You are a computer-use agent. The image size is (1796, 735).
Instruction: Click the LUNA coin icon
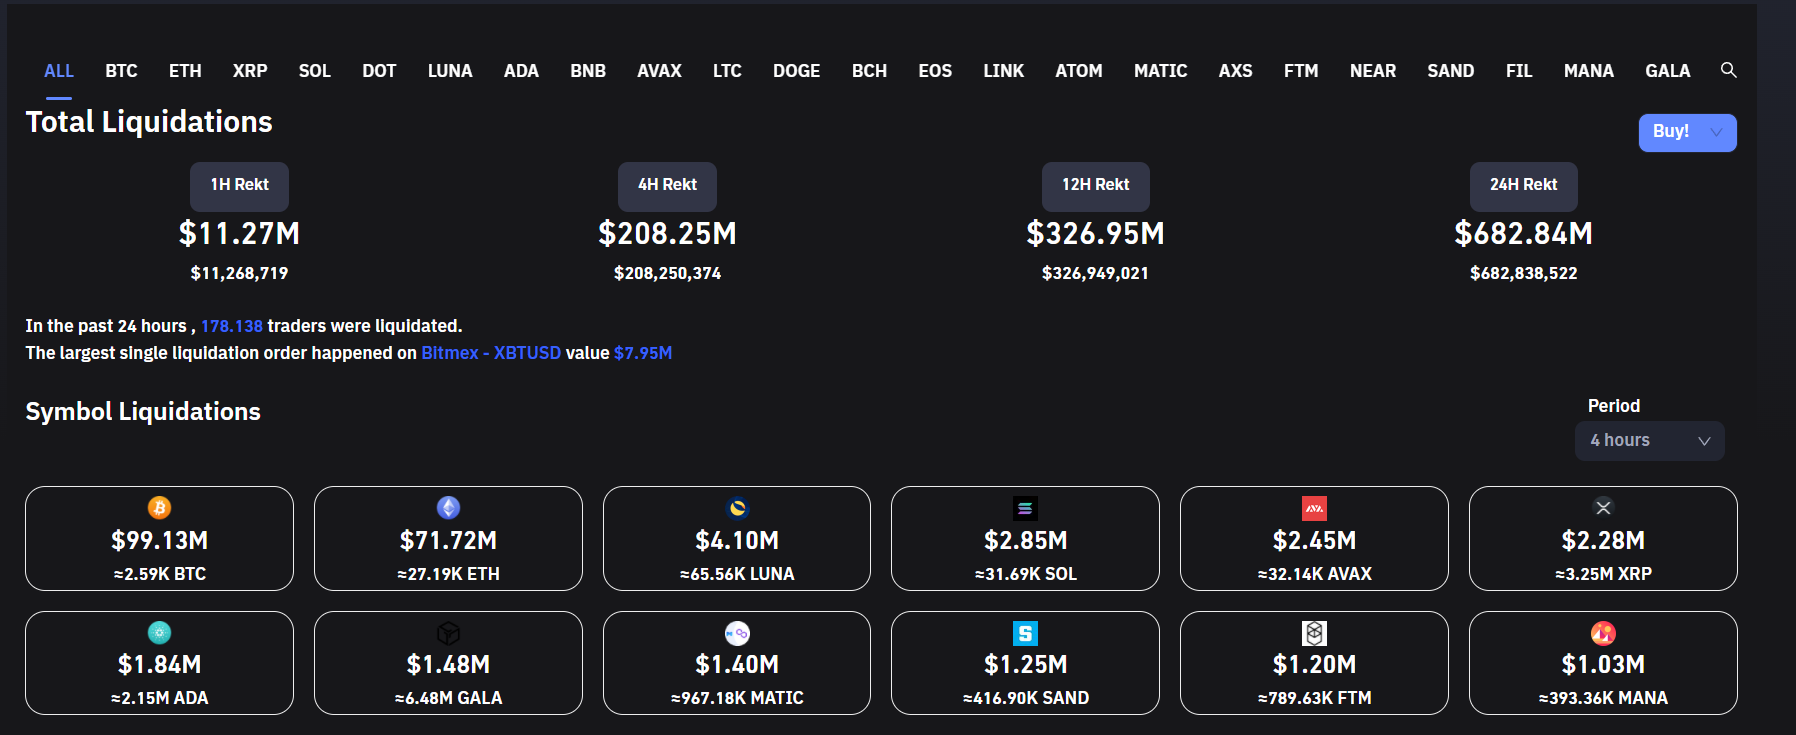[x=737, y=508]
